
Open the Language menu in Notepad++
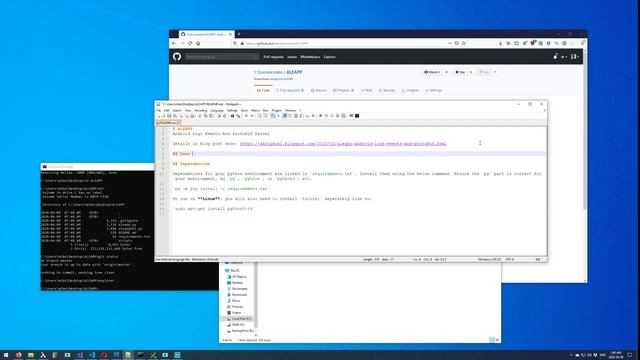[x=217, y=111]
